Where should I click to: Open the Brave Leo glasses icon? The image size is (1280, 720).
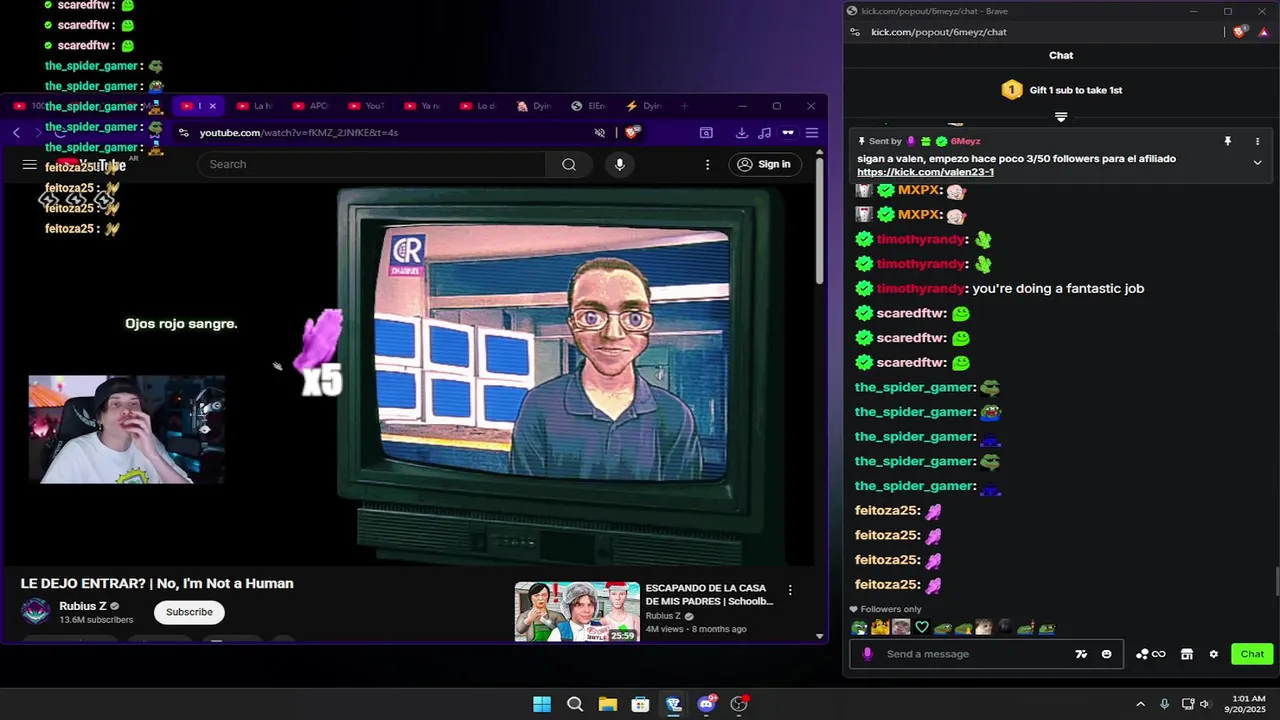(x=788, y=132)
